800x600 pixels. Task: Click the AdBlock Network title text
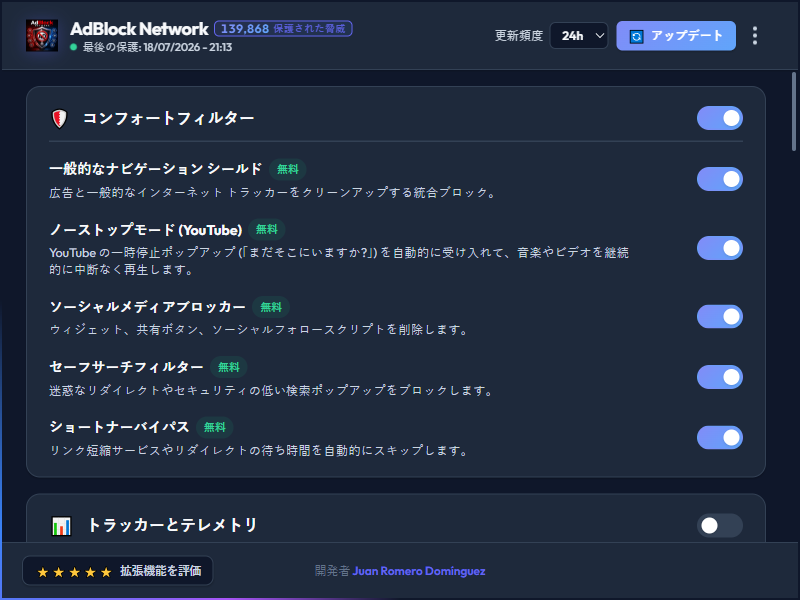click(139, 29)
